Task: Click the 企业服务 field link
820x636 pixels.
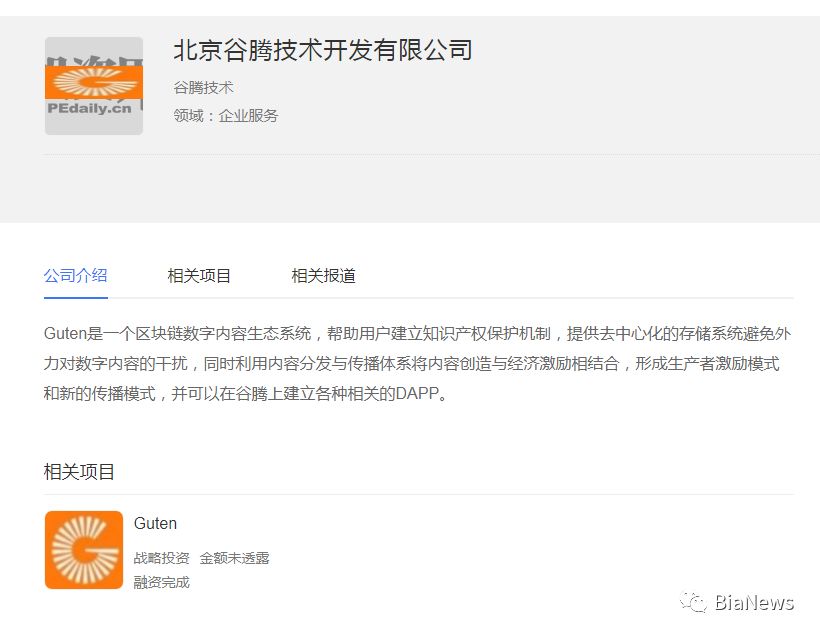Action: click(x=248, y=116)
